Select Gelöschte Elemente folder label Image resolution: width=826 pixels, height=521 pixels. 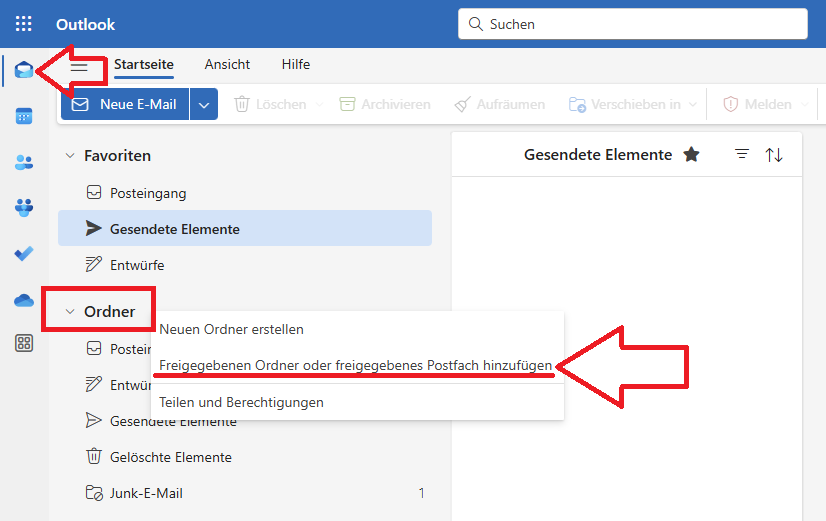171,457
